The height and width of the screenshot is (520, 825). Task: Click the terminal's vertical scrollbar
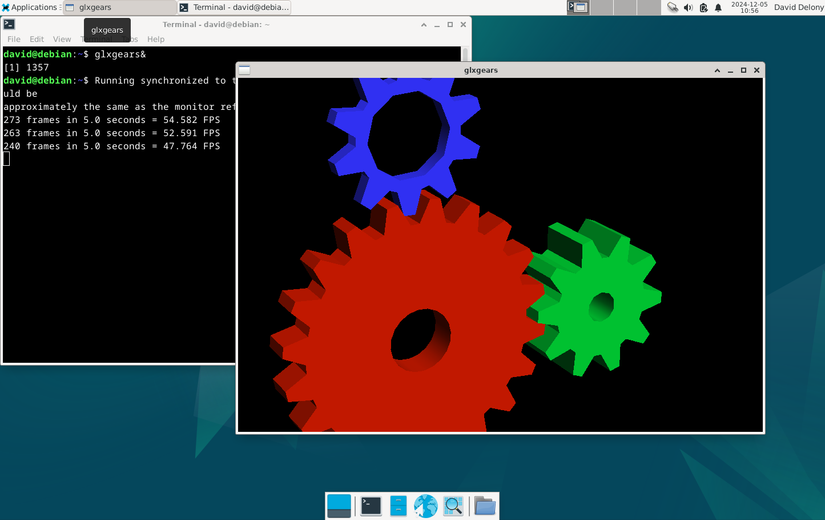[x=465, y=56]
